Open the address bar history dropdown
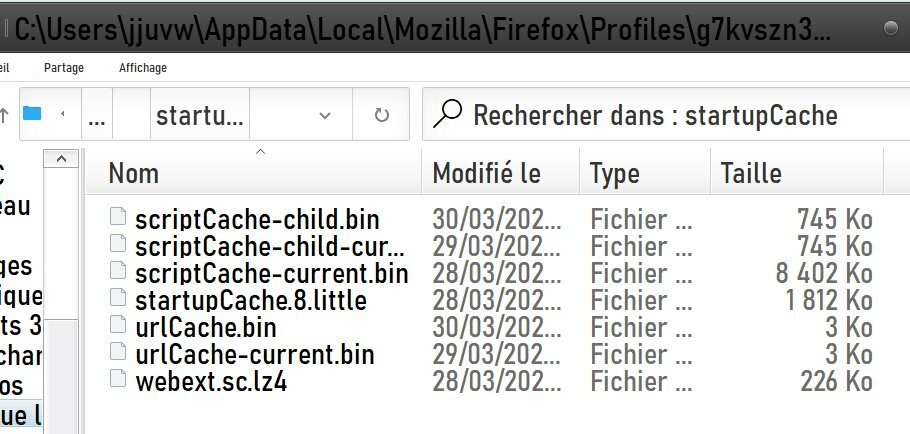The width and height of the screenshot is (910, 434). (324, 116)
